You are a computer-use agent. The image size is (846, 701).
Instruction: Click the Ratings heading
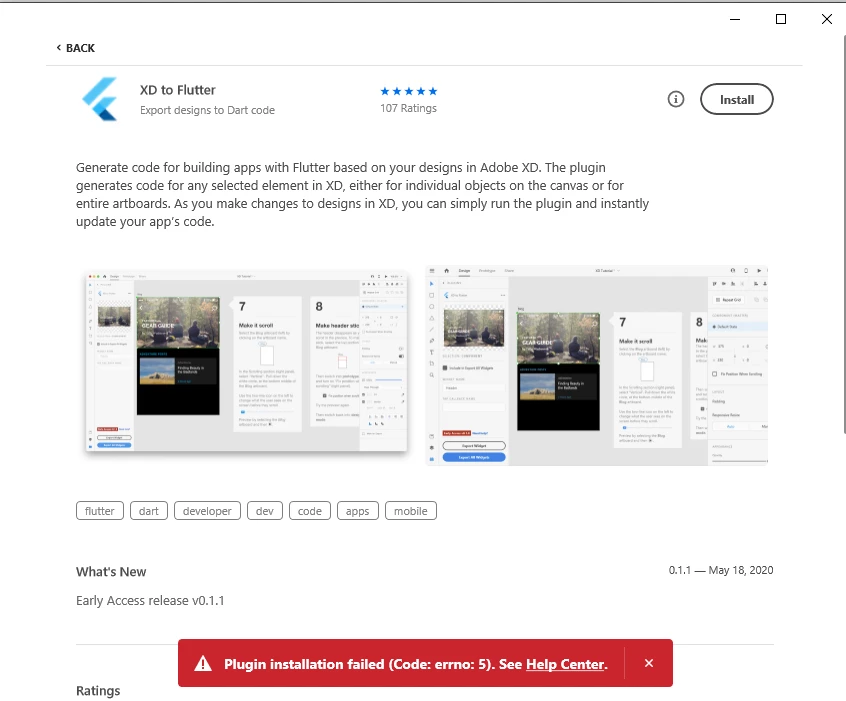[98, 691]
